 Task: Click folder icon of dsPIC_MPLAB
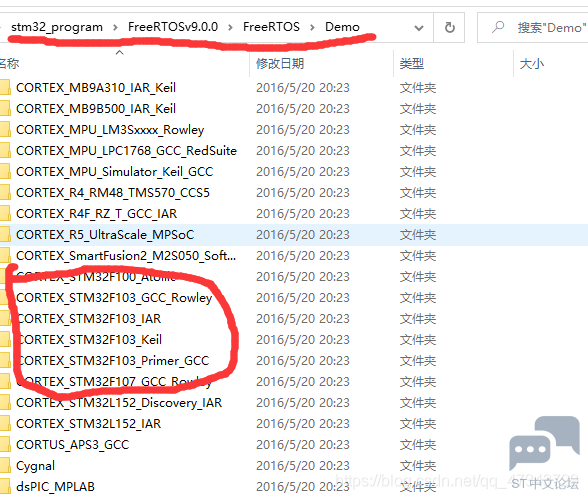[x=5, y=487]
